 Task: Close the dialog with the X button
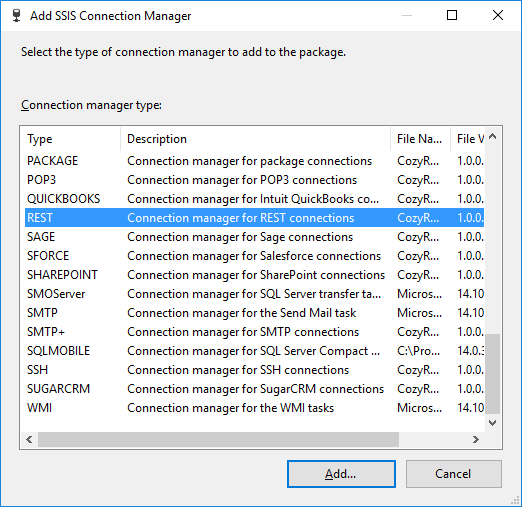[x=498, y=15]
